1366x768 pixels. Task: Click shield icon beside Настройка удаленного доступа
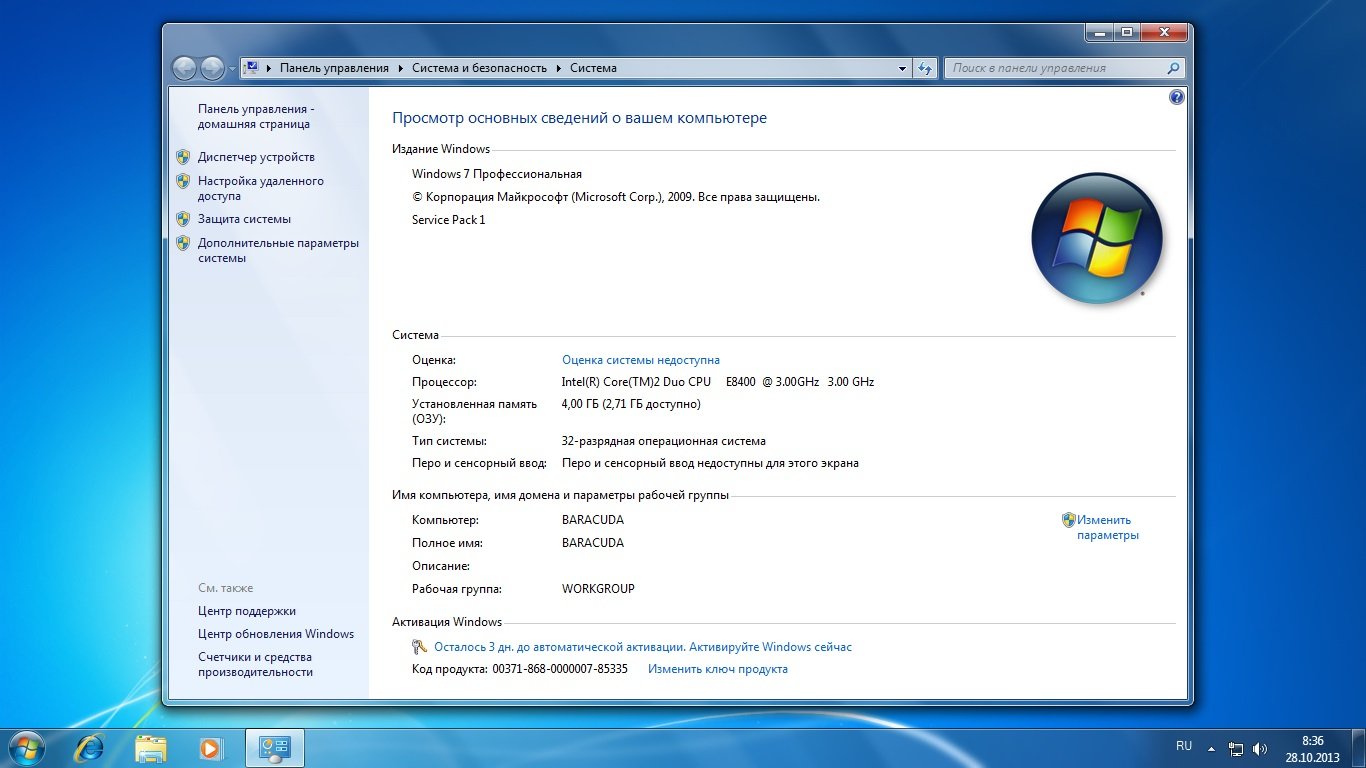183,181
